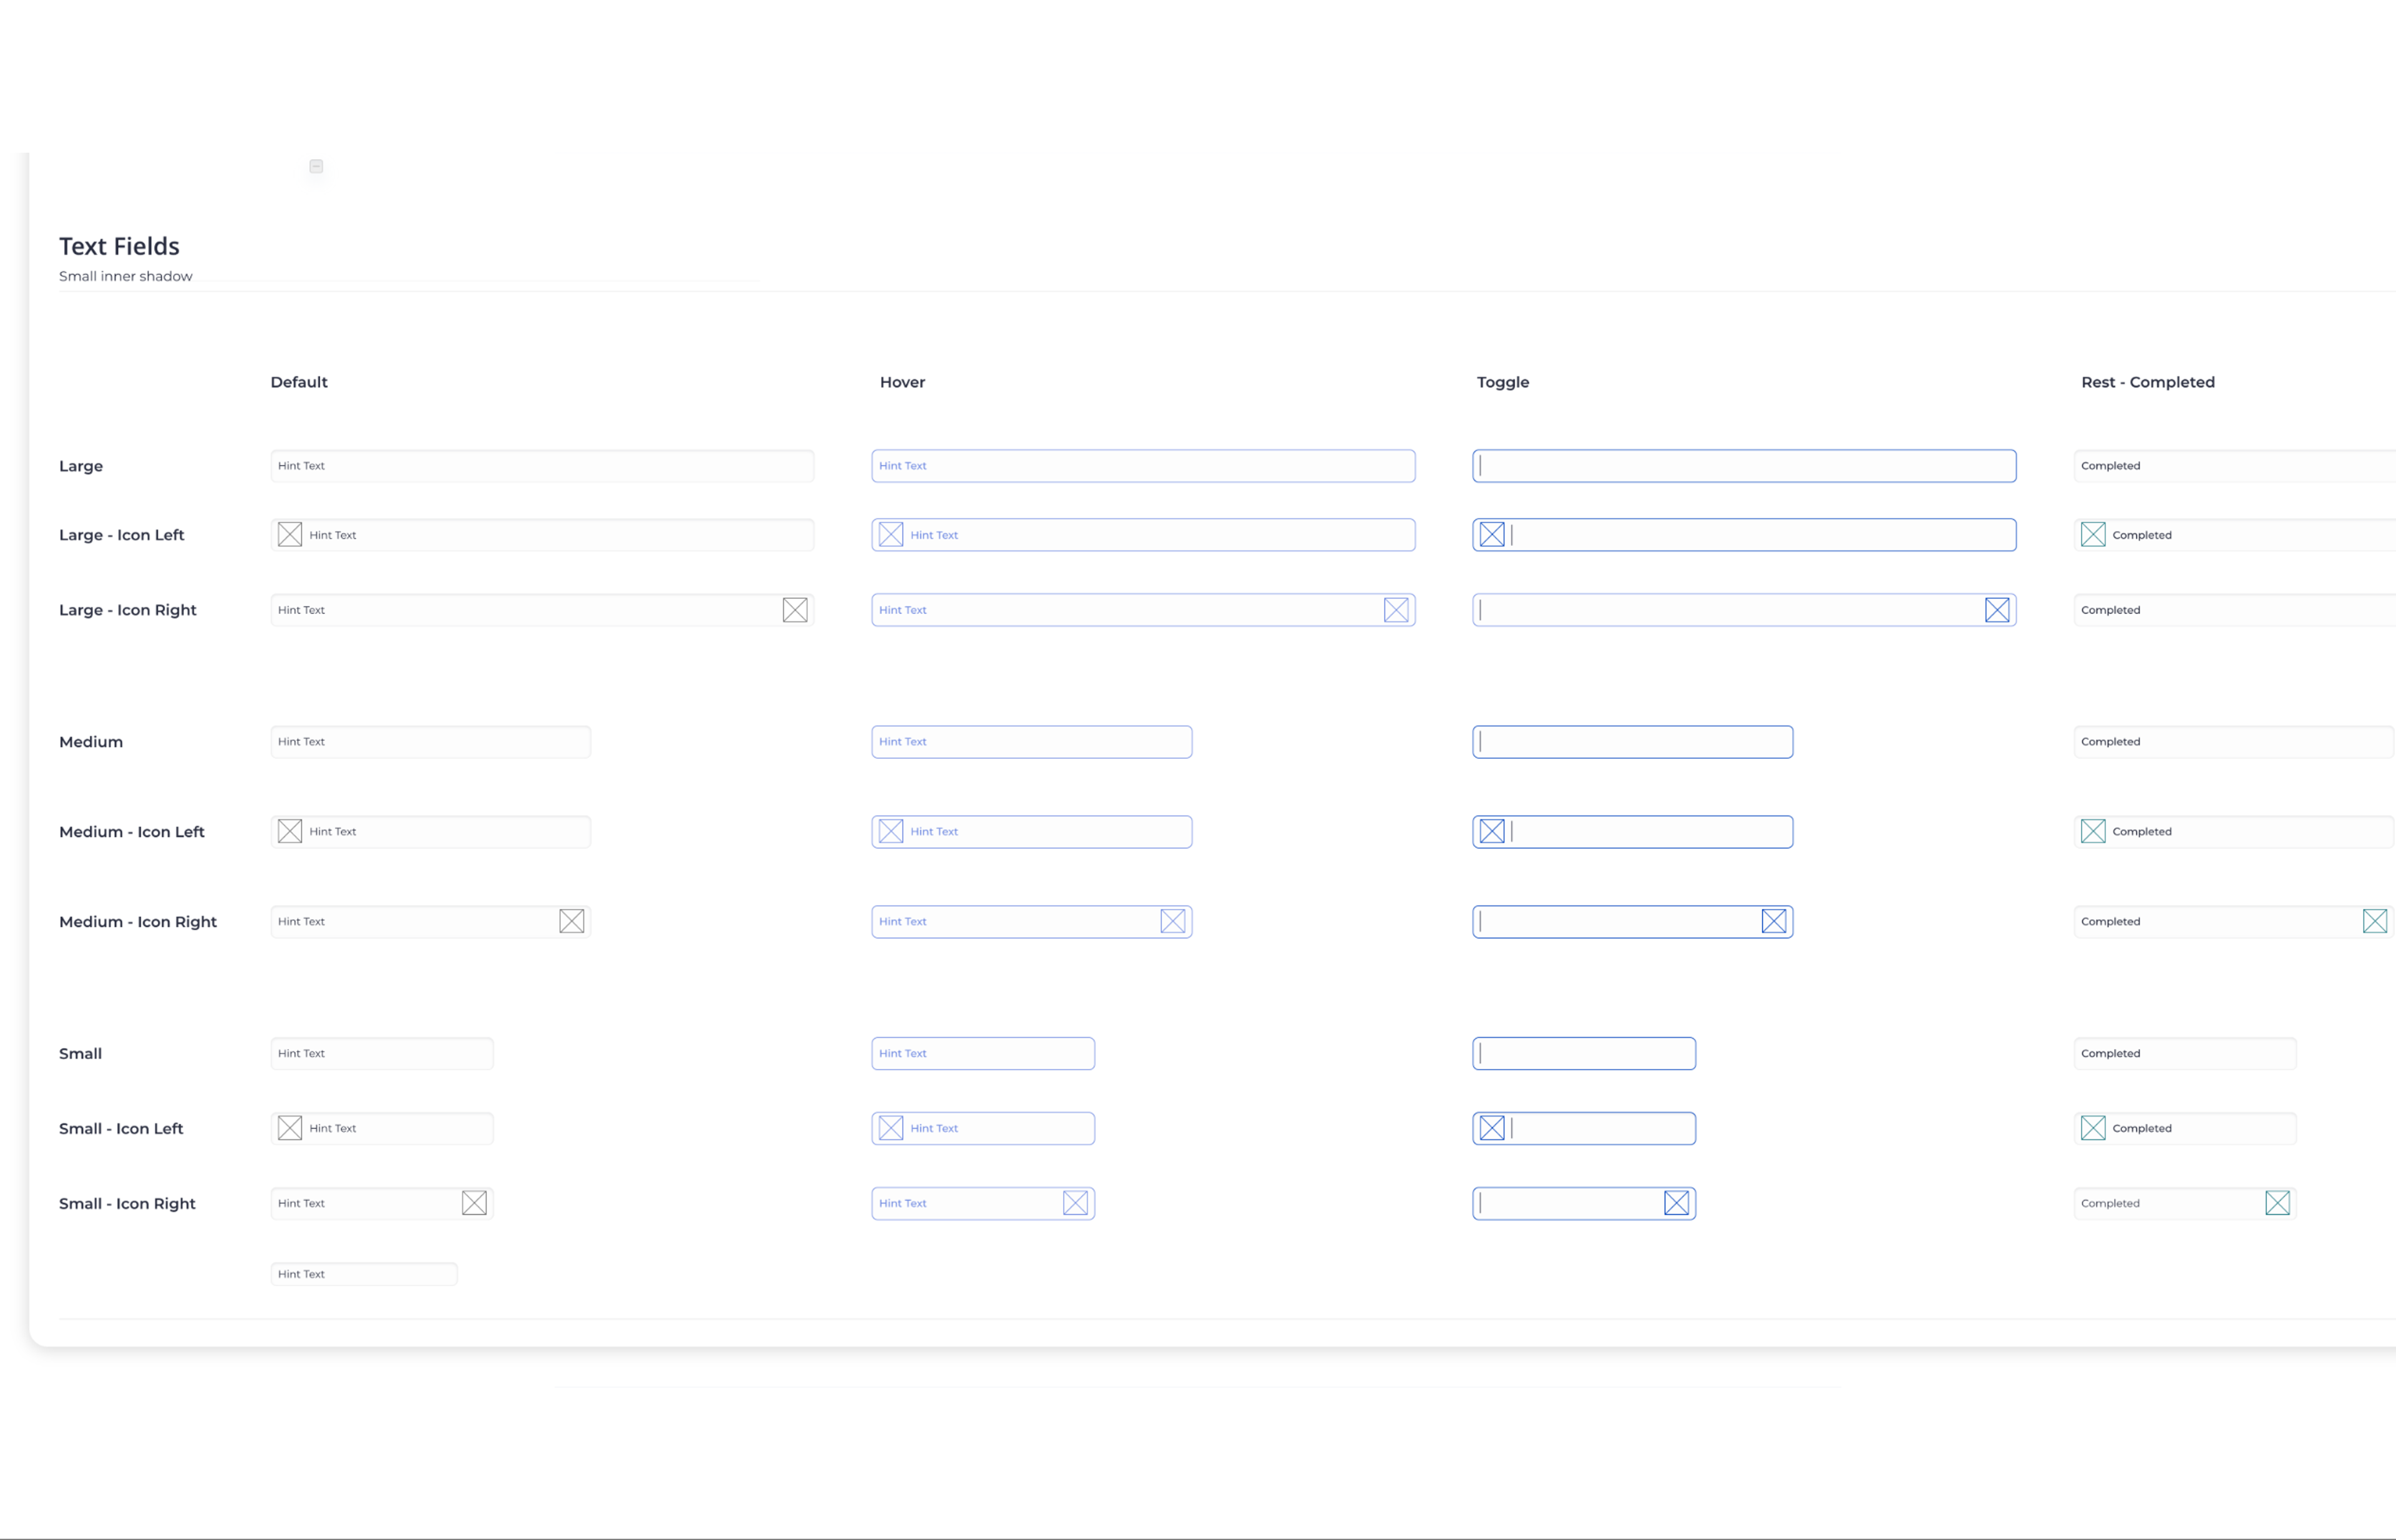2396x1540 pixels.
Task: Click inside the Toggle Small text field
Action: click(x=1584, y=1054)
